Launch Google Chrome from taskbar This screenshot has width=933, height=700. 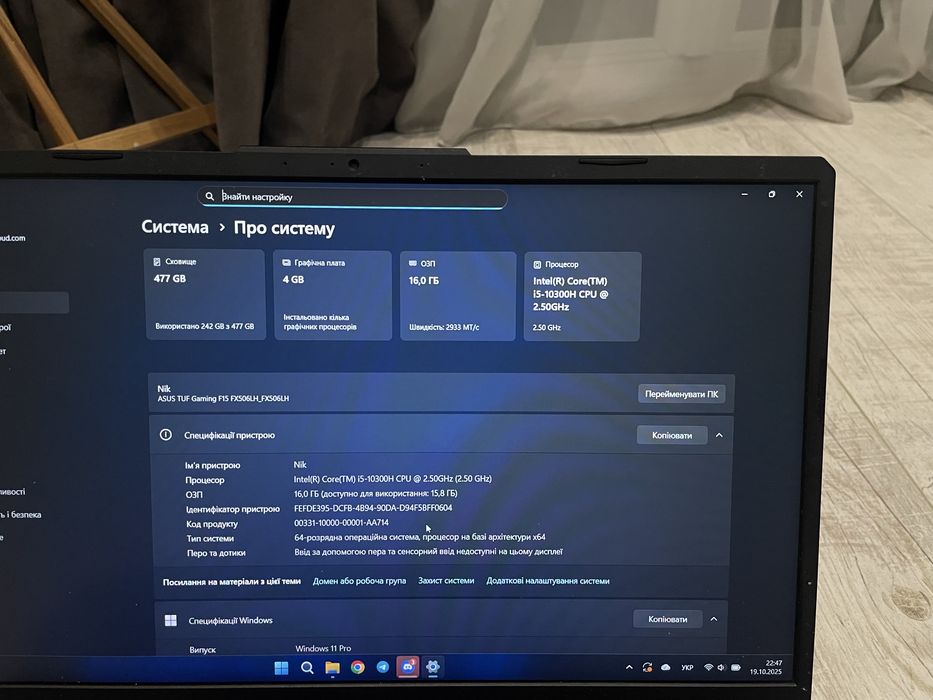(358, 667)
